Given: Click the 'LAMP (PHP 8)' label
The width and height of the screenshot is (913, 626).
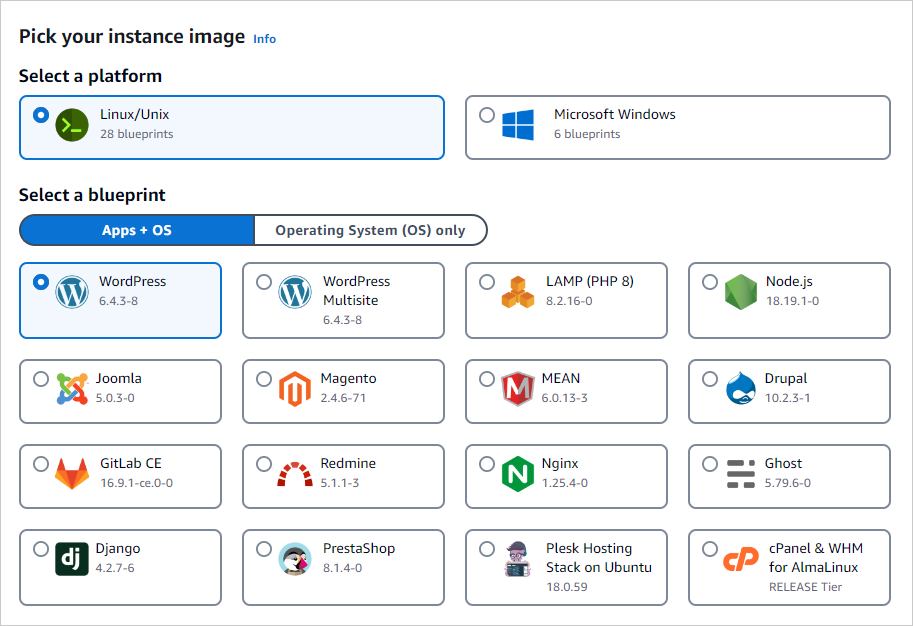Looking at the screenshot, I should 590,281.
